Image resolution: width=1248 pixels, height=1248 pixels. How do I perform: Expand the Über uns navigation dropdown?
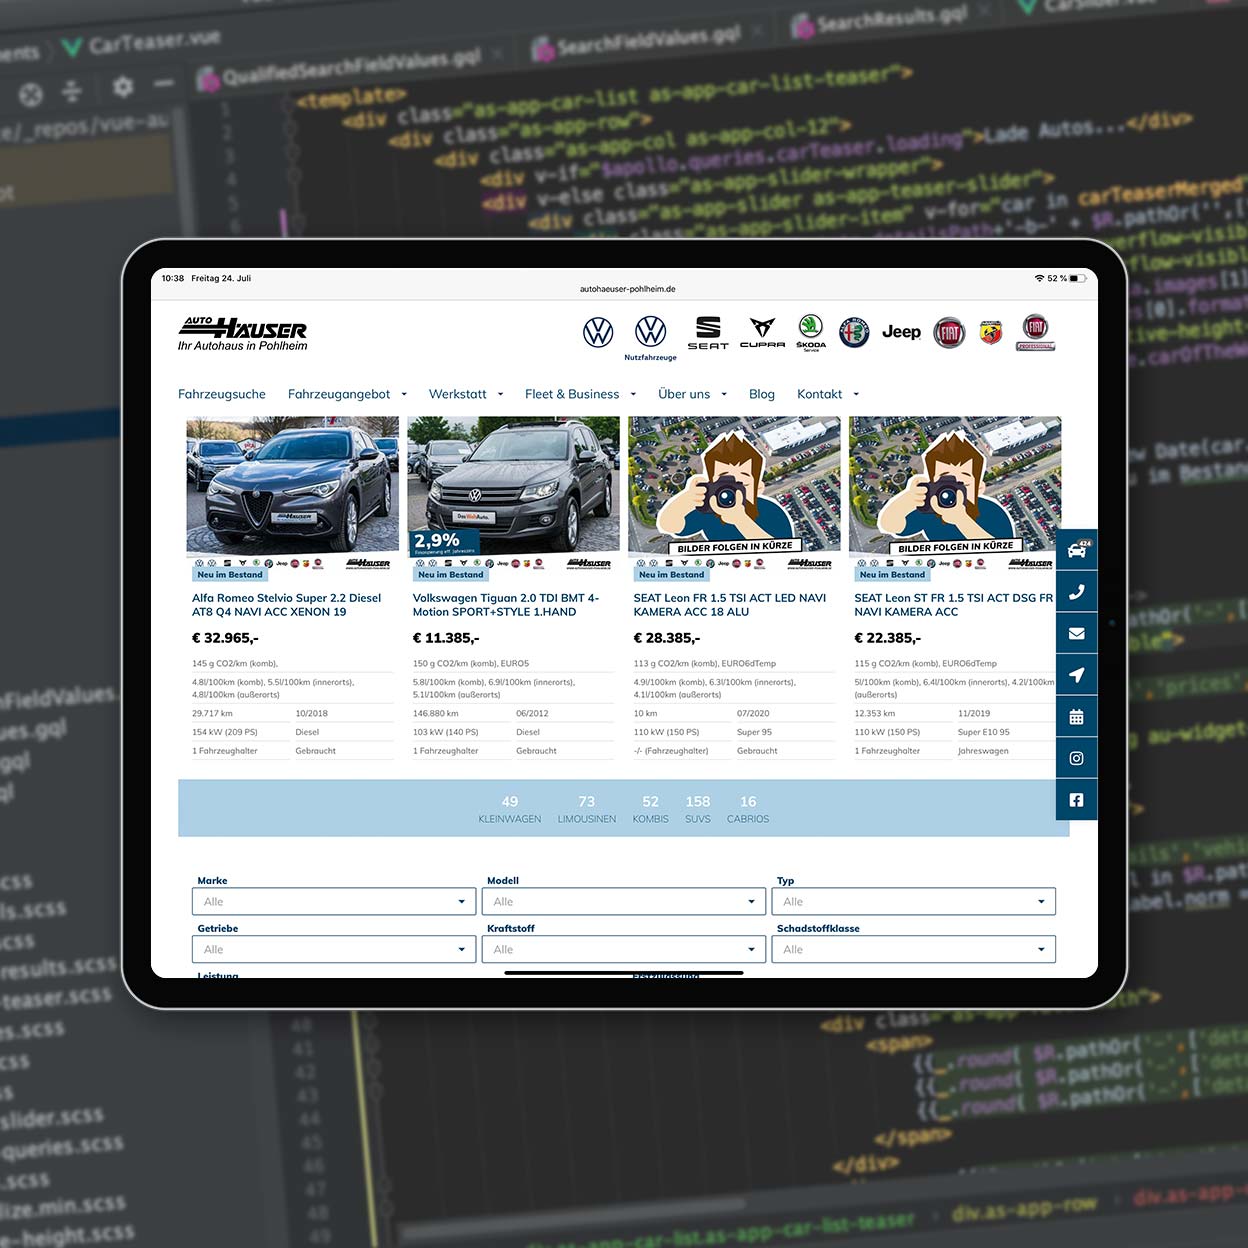coord(693,394)
